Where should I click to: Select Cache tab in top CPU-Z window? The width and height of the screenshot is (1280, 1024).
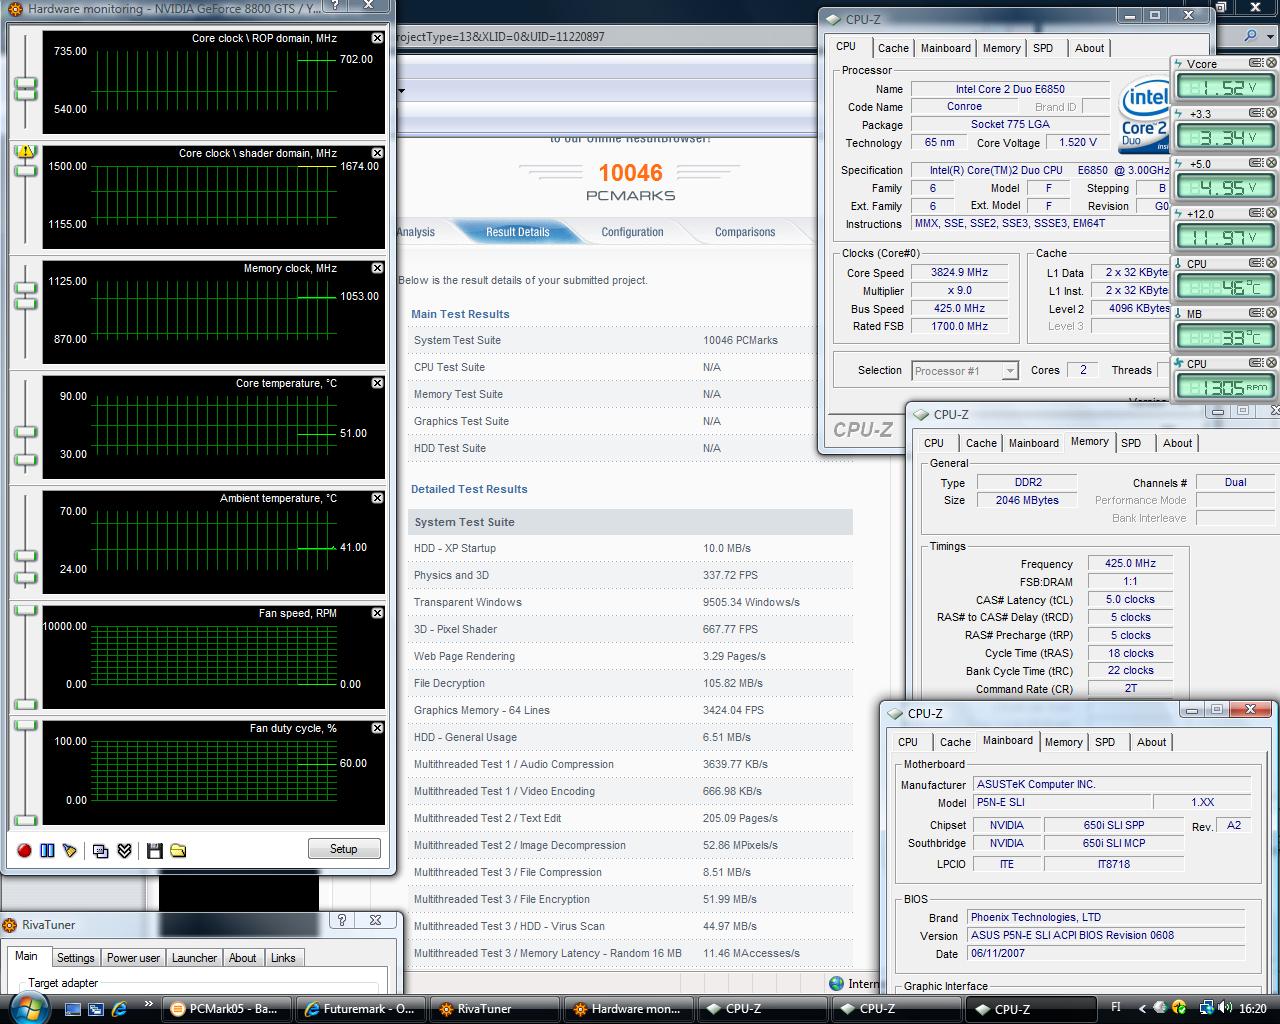point(893,48)
